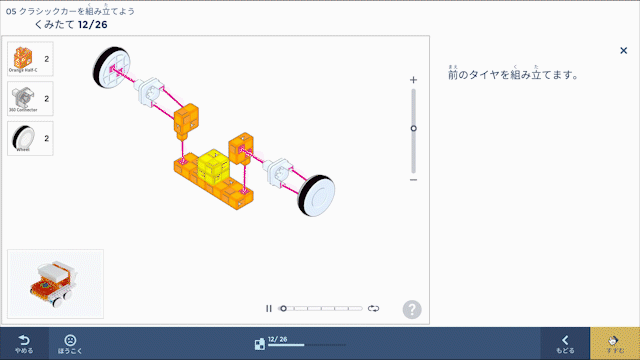The width and height of the screenshot is (640, 360).
Task: Select the Wheel part tile
Action: pos(30,138)
